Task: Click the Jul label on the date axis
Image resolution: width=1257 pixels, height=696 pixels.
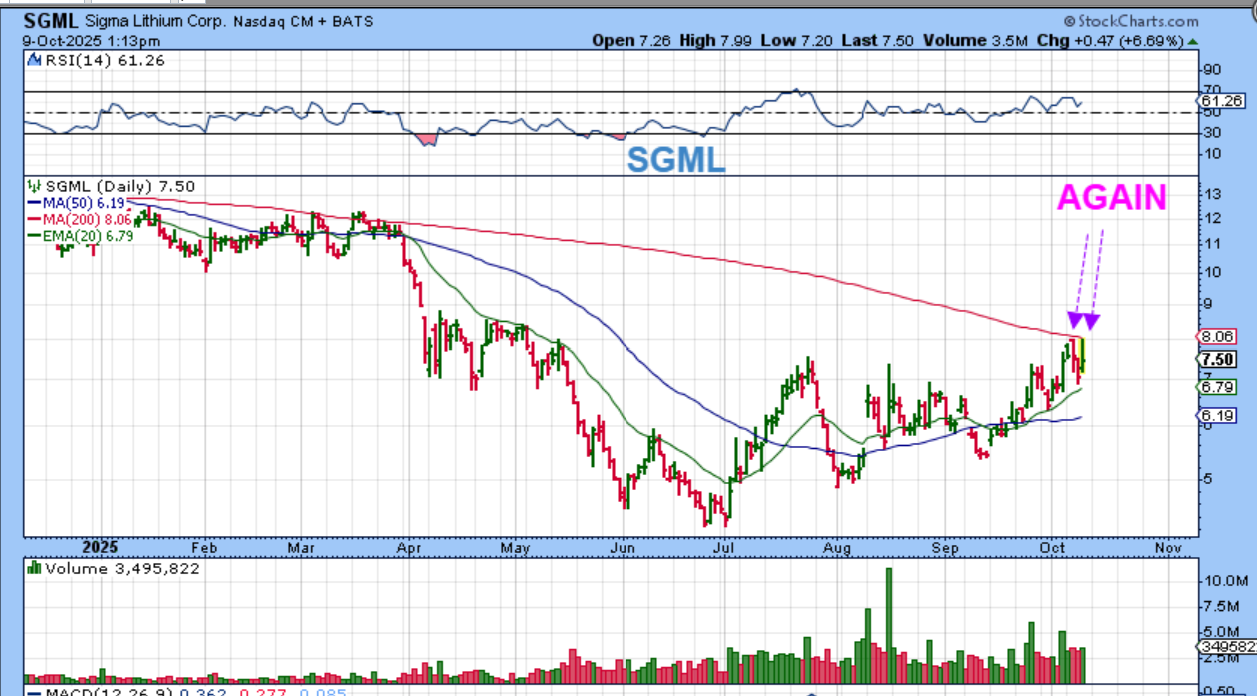Action: tap(723, 548)
